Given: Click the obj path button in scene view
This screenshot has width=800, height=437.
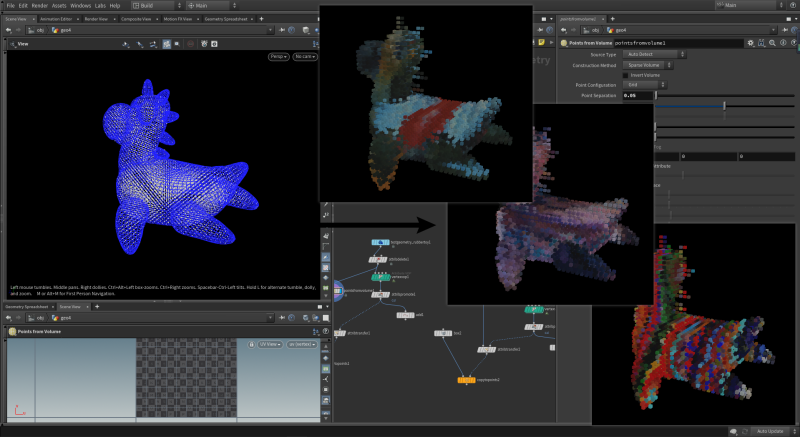Looking at the screenshot, I should coord(38,30).
